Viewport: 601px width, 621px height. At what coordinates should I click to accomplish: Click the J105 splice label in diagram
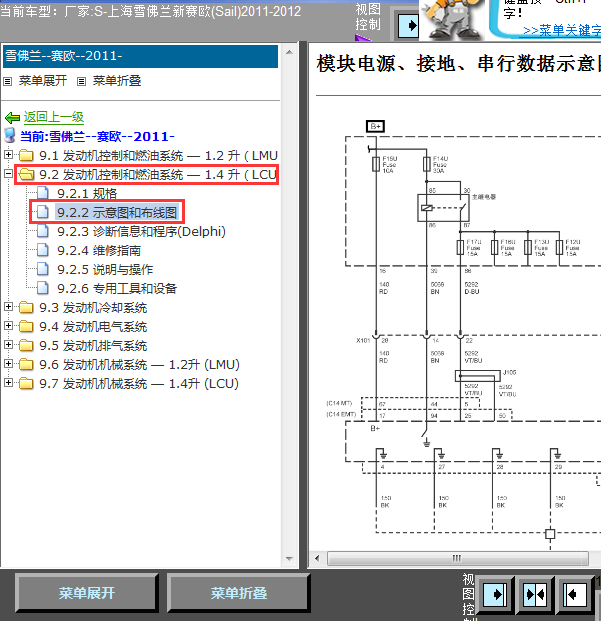point(509,372)
